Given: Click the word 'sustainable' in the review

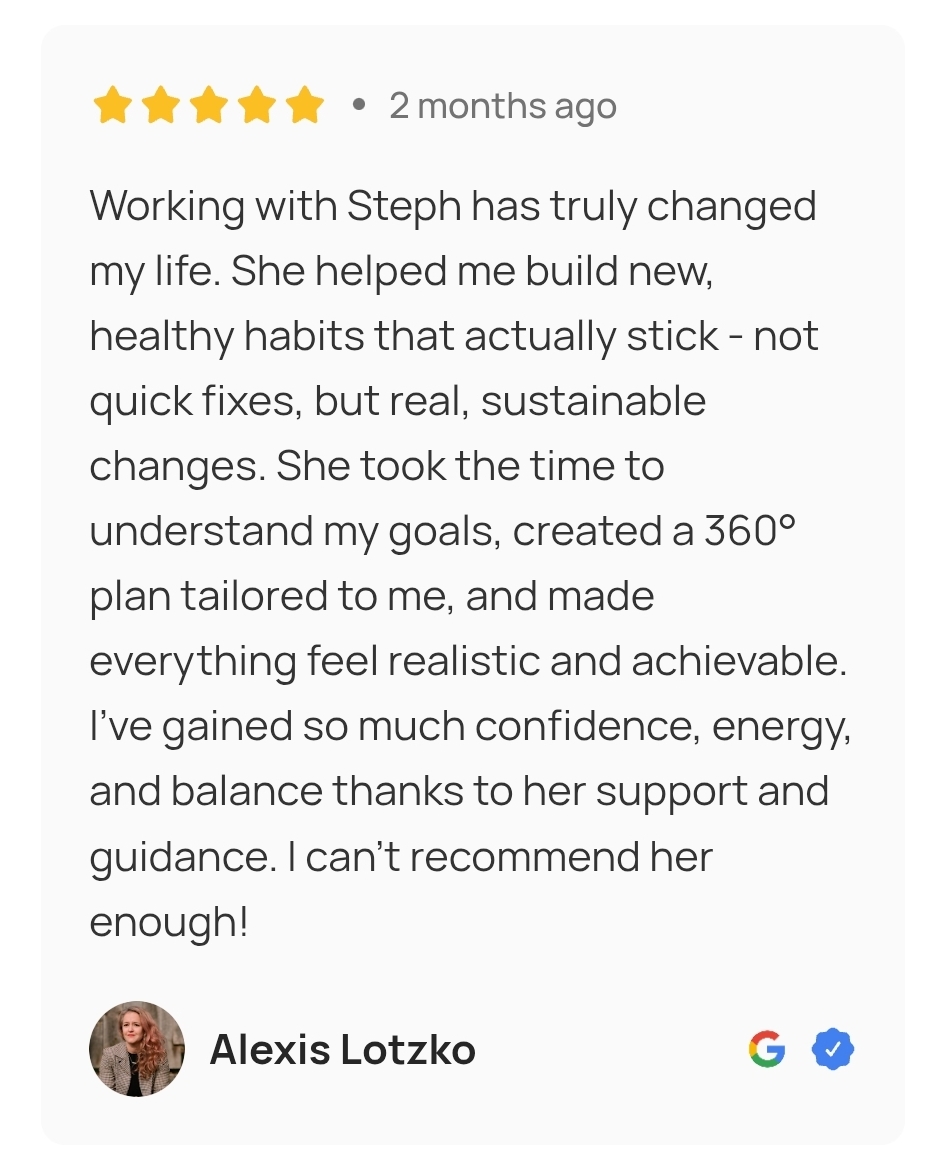Looking at the screenshot, I should 593,401.
